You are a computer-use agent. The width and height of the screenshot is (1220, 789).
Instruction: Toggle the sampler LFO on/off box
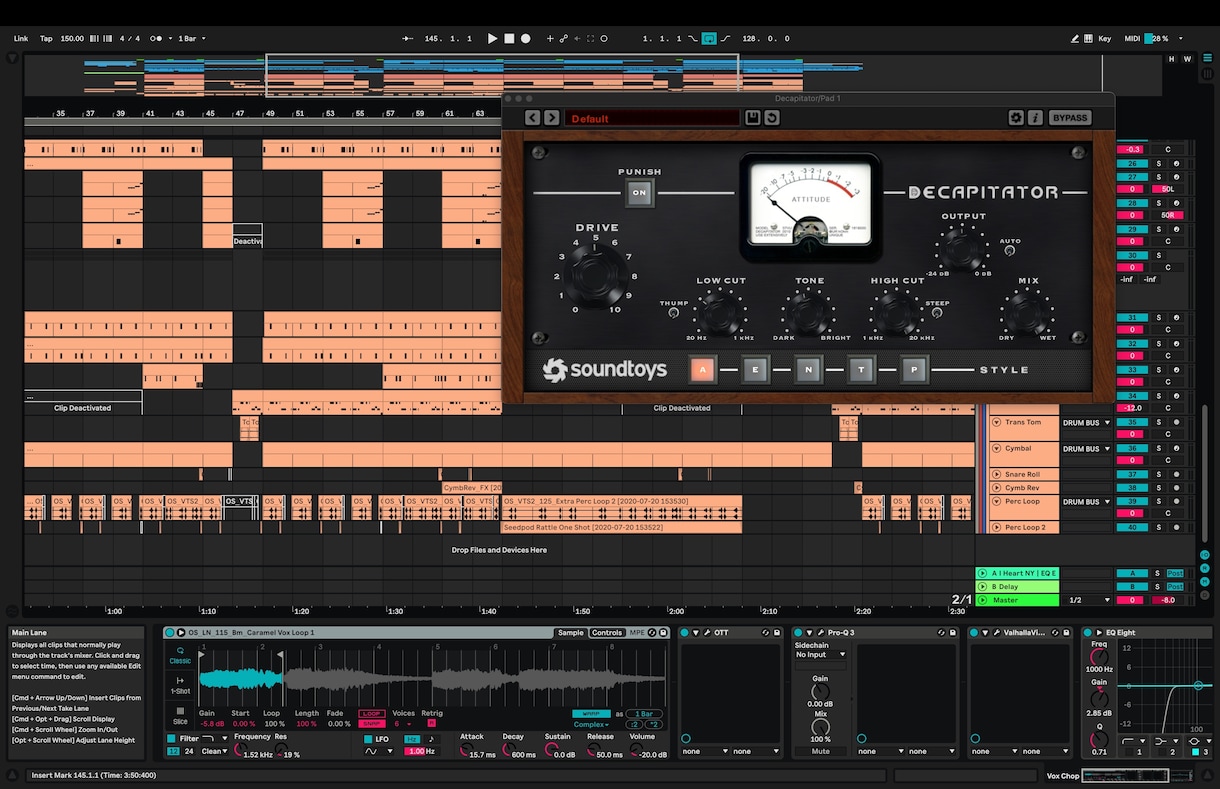point(369,739)
